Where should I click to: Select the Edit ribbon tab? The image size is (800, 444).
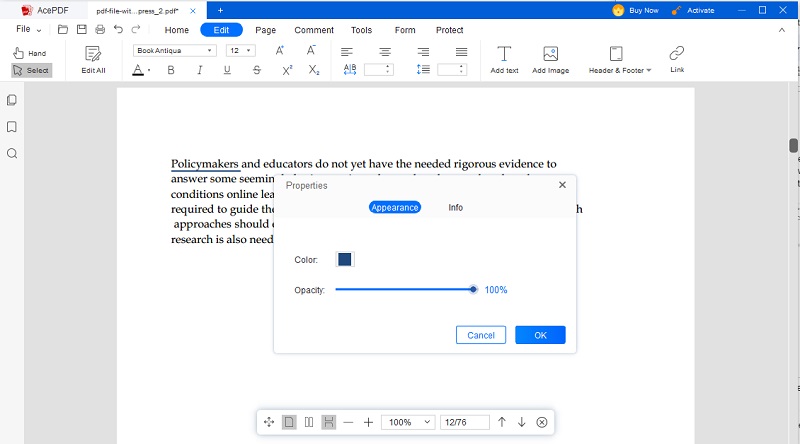[221, 30]
